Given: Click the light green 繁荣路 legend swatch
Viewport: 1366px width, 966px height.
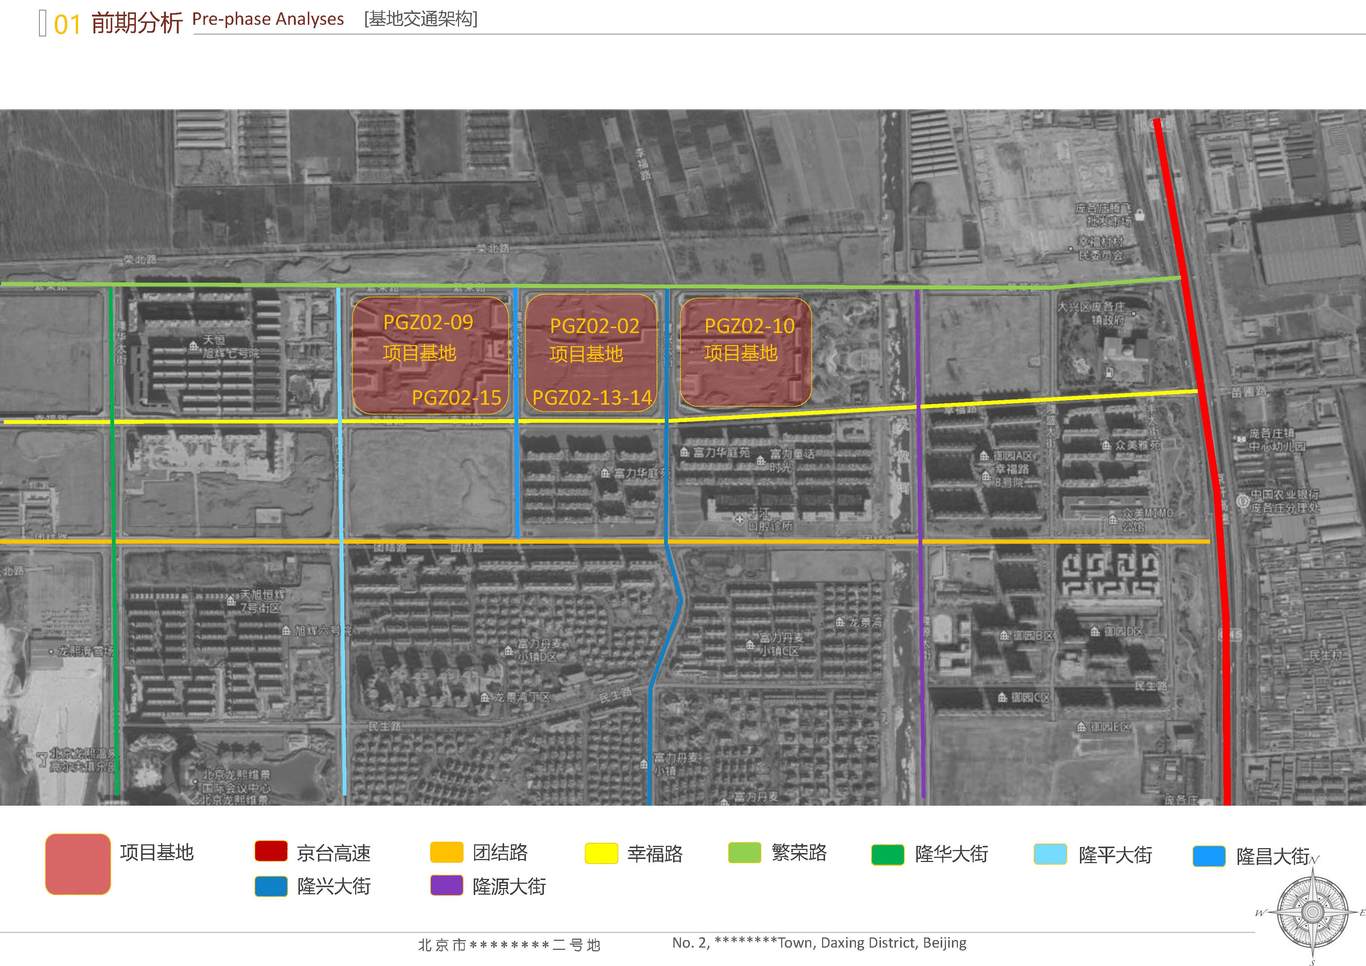Looking at the screenshot, I should tap(745, 852).
